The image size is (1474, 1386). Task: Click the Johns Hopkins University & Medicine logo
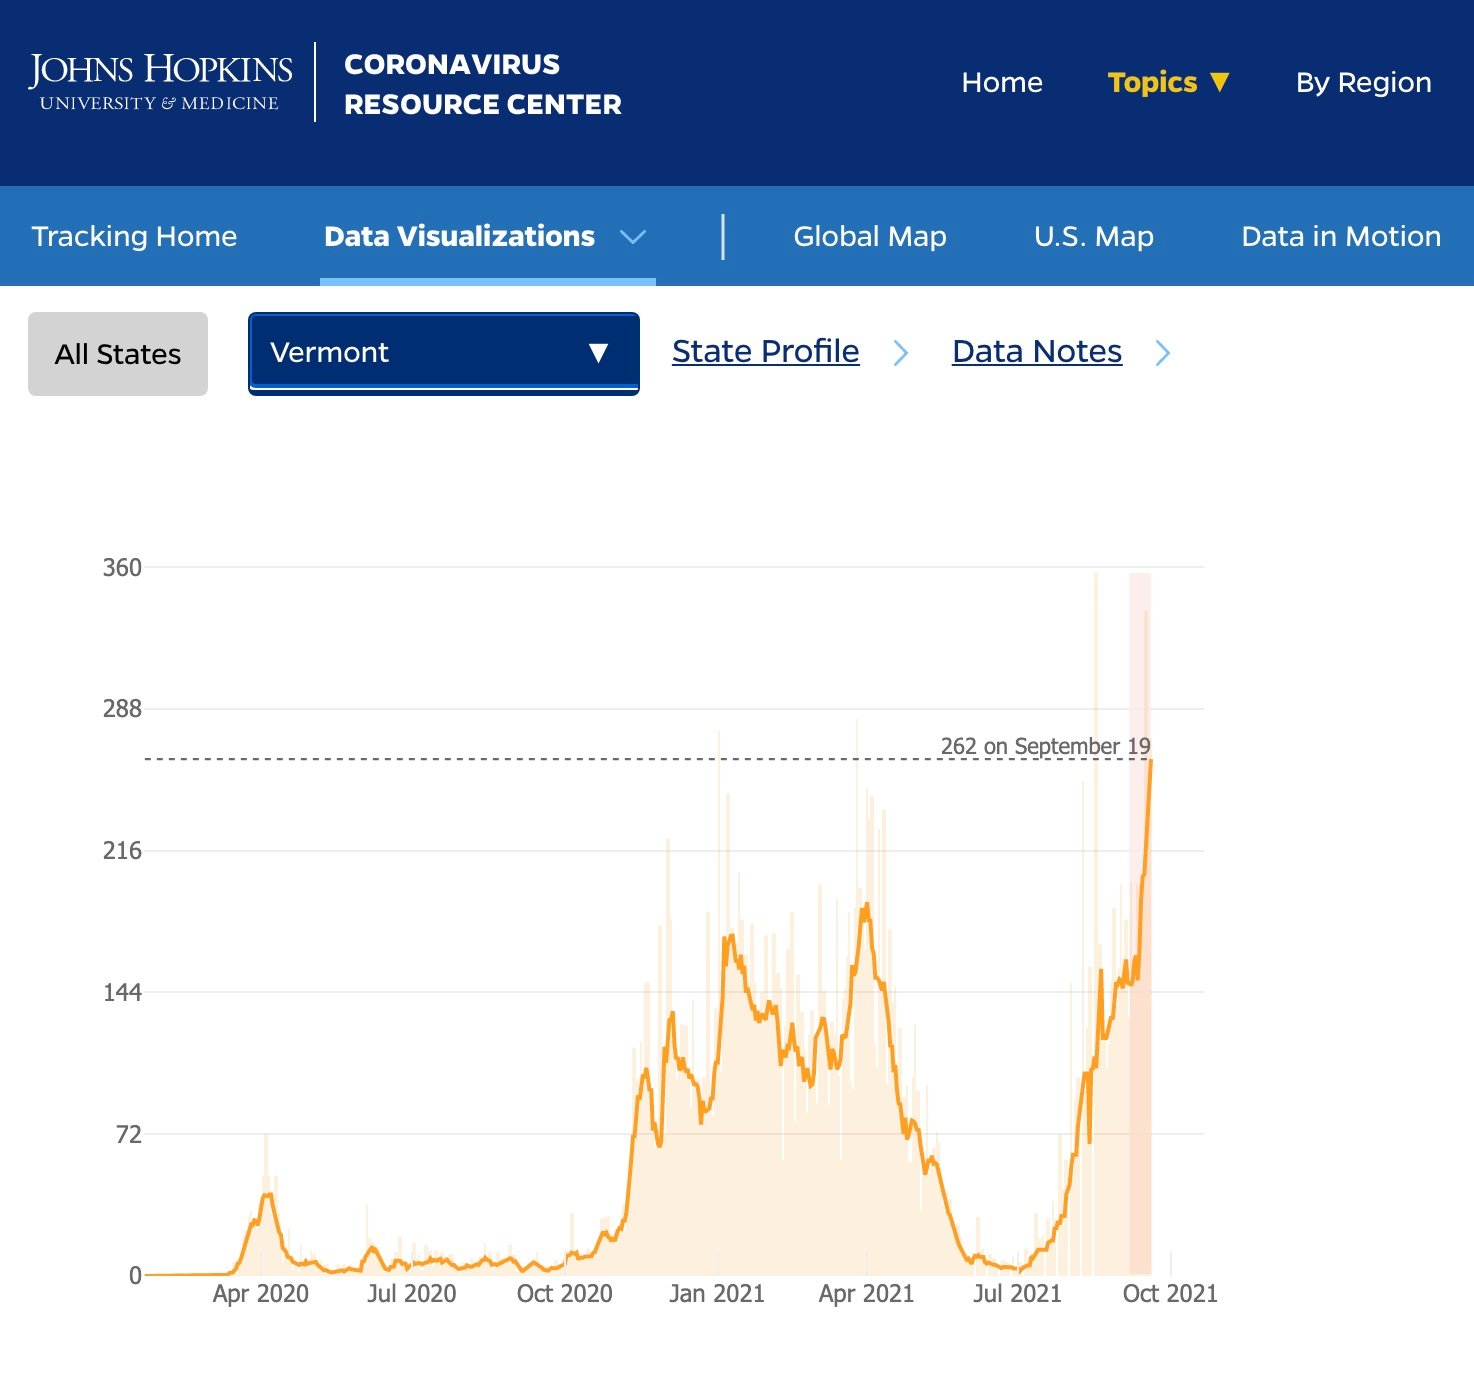coord(160,82)
